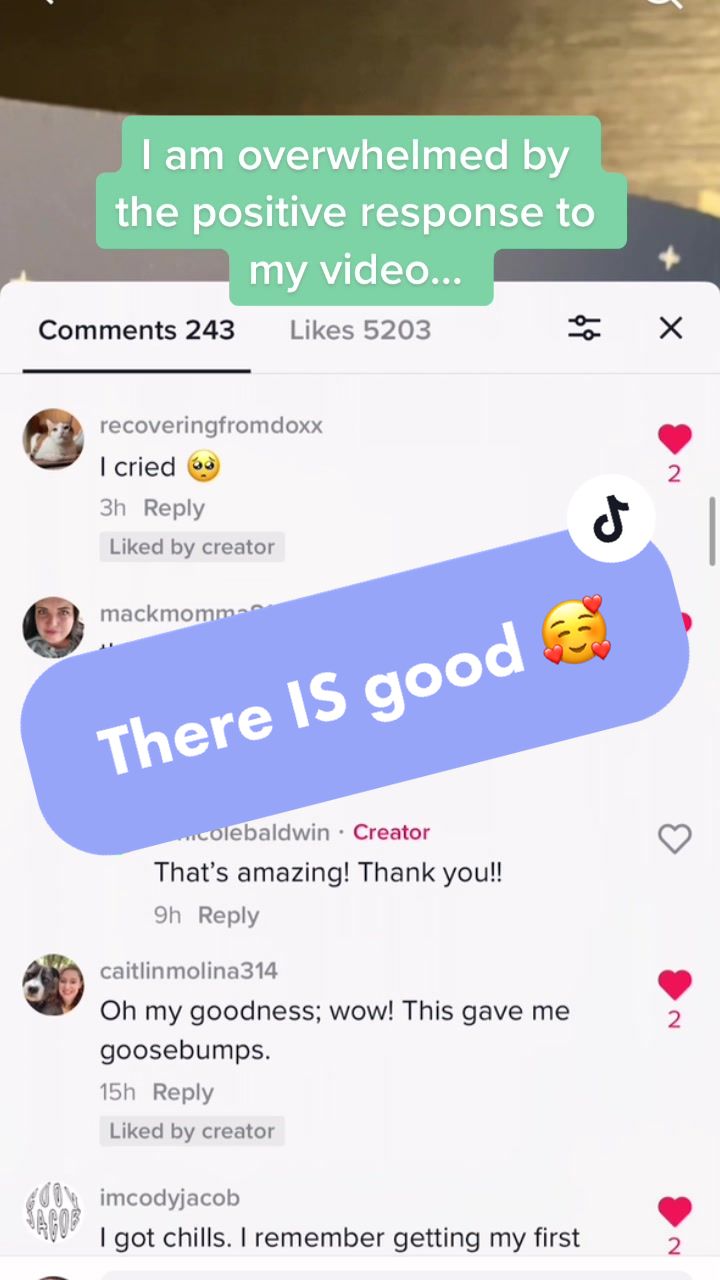The height and width of the screenshot is (1280, 720).
Task: Switch to the Comments 243 tab
Action: 136,330
